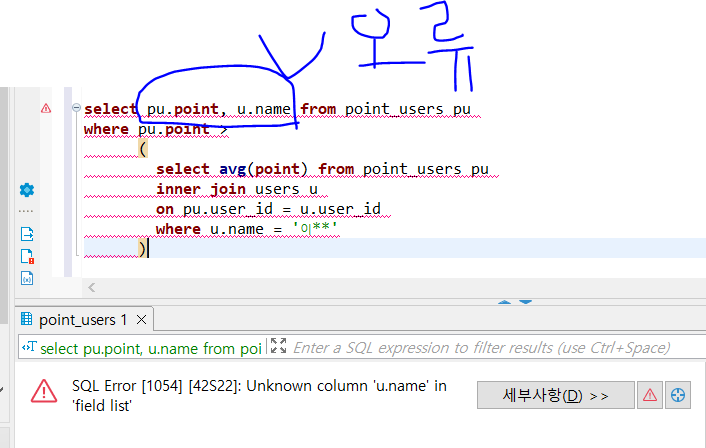This screenshot has width=706, height=448.
Task: Click the highlighted opening parenthesis
Action: (x=143, y=149)
